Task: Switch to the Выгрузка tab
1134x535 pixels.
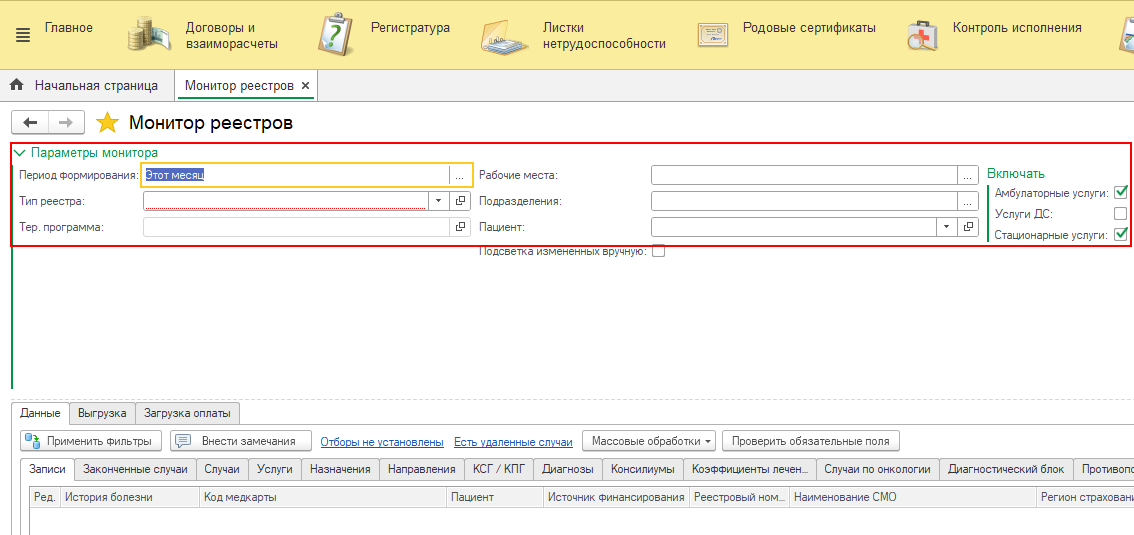Action: point(102,413)
